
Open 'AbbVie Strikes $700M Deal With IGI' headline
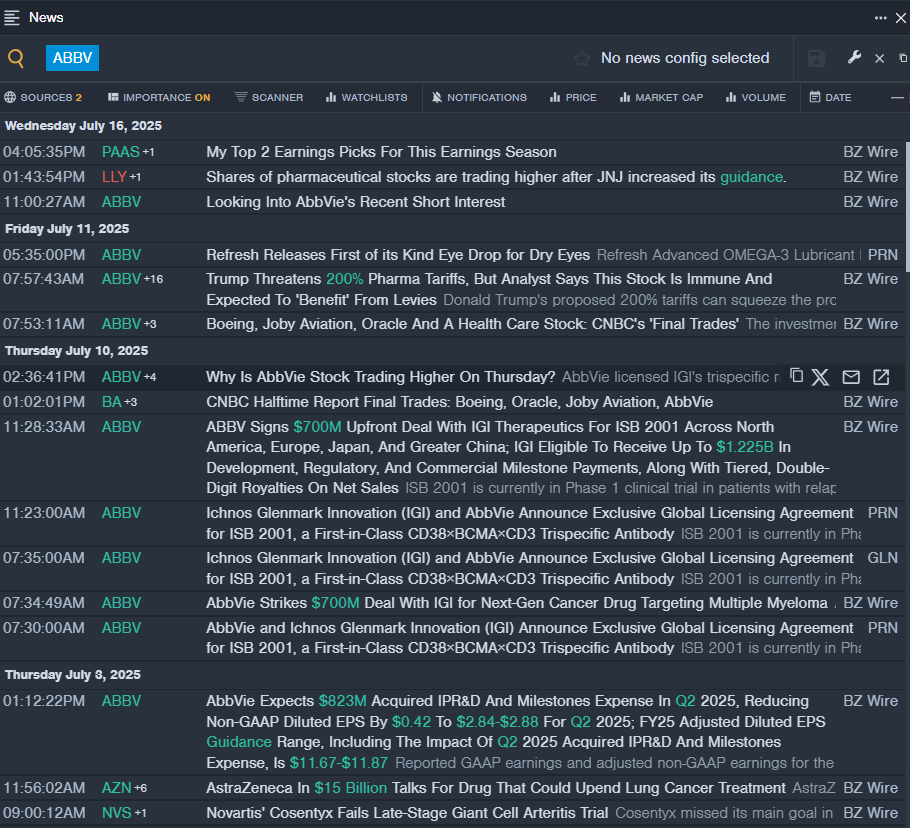click(x=517, y=603)
